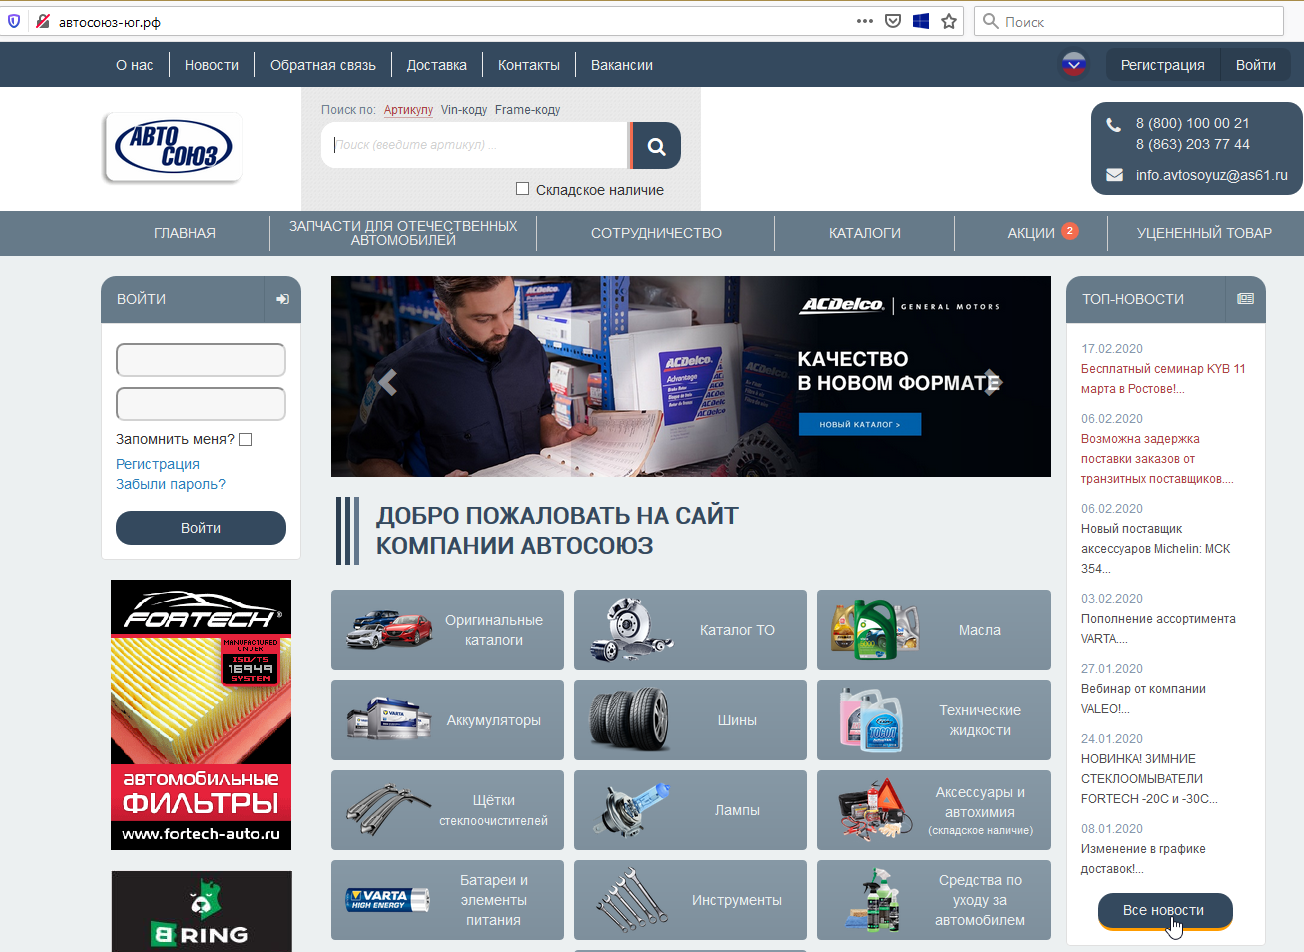Go to previous banner slide arrow
The height and width of the screenshot is (952, 1304).
[388, 382]
